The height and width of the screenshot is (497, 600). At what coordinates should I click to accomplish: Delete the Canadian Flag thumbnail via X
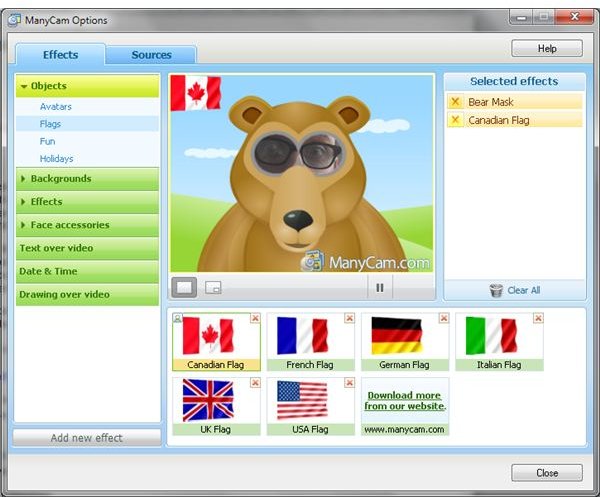[255, 318]
